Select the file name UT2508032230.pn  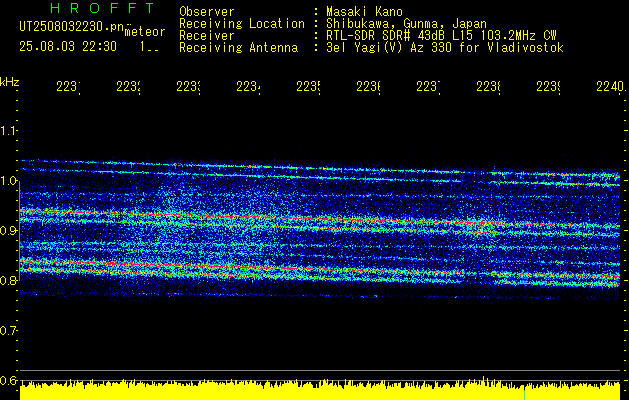[71, 26]
